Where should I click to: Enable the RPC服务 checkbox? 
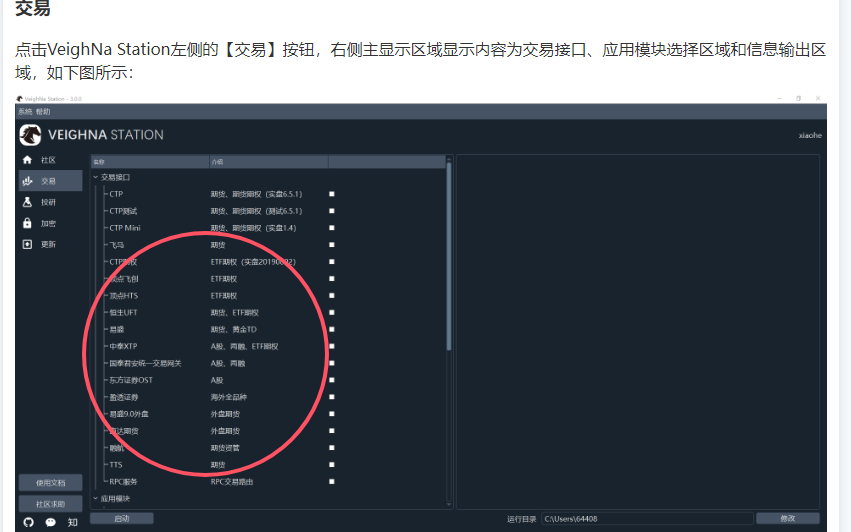(x=332, y=482)
